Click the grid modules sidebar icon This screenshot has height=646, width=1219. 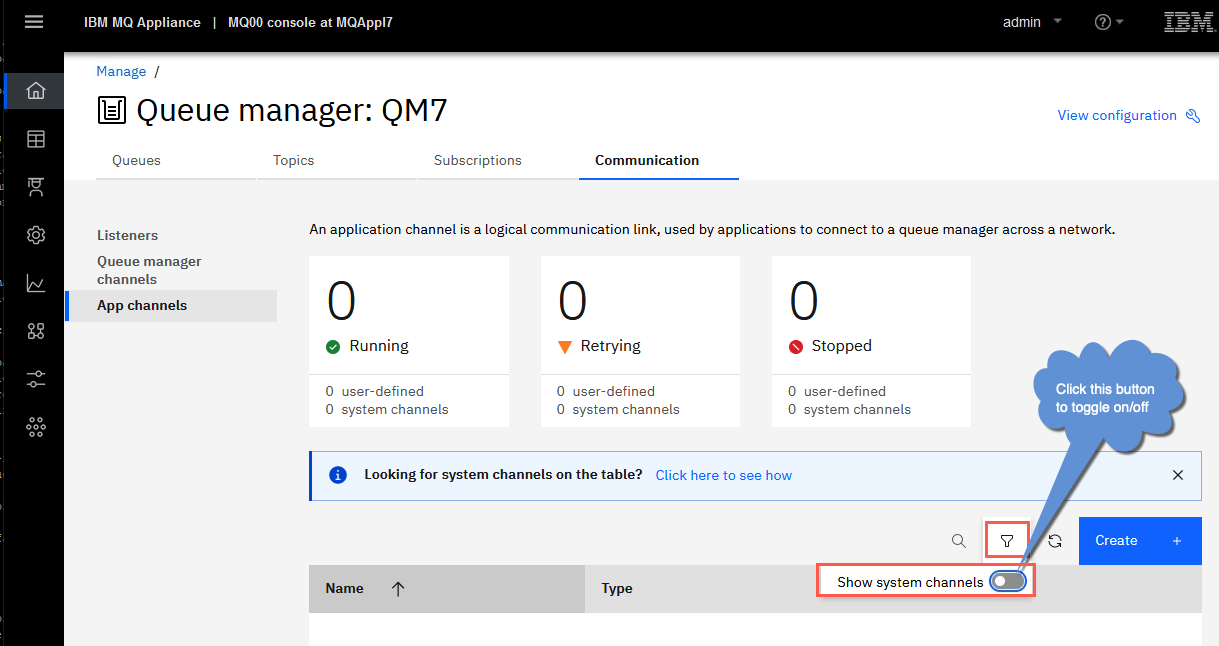click(x=36, y=331)
